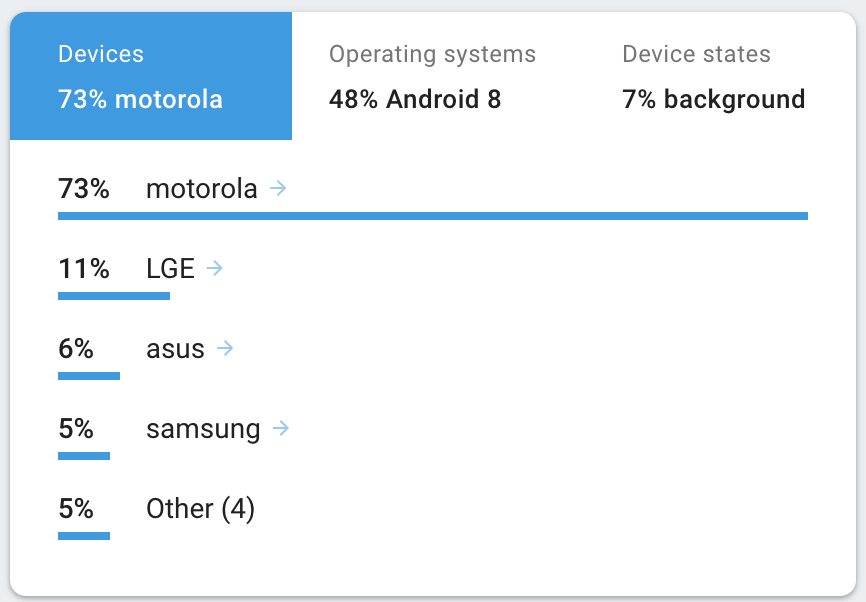The width and height of the screenshot is (866, 602).
Task: Tap the arrow following asus entry
Action: tap(226, 349)
